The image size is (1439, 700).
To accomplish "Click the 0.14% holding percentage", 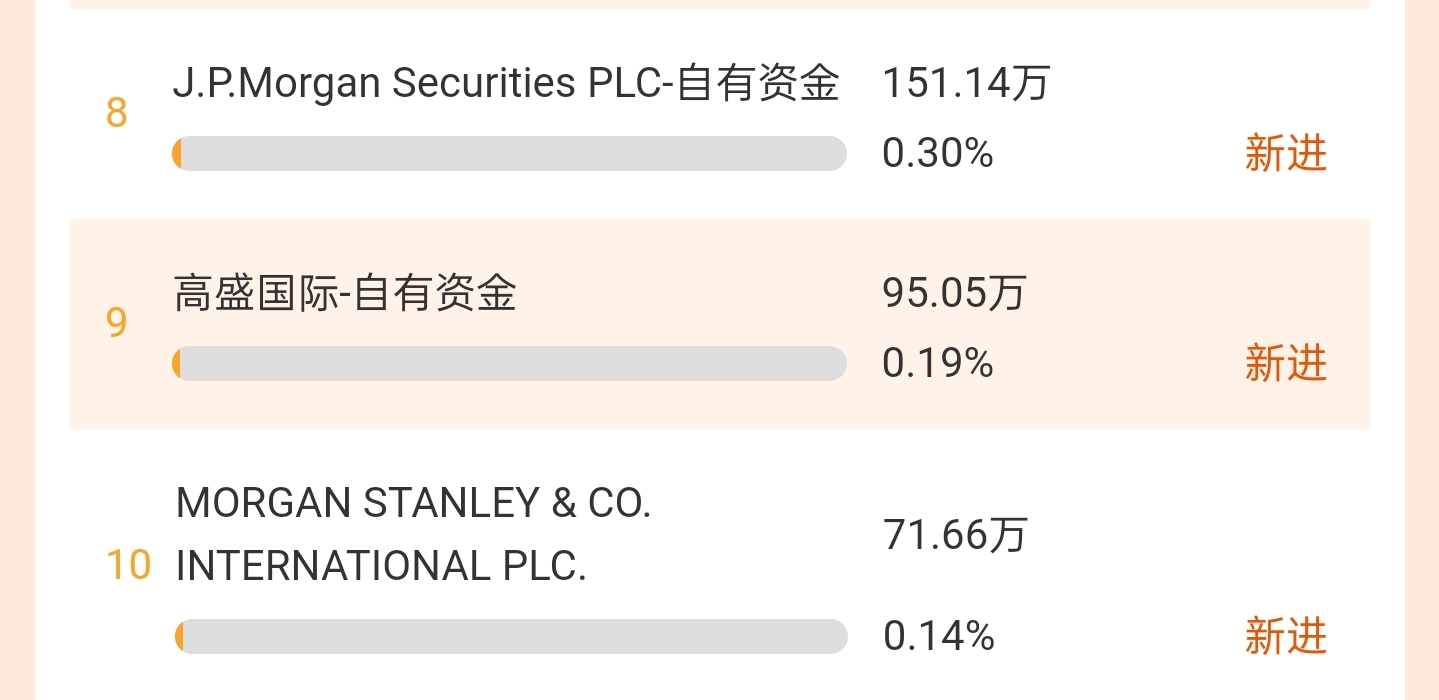I will coord(938,636).
